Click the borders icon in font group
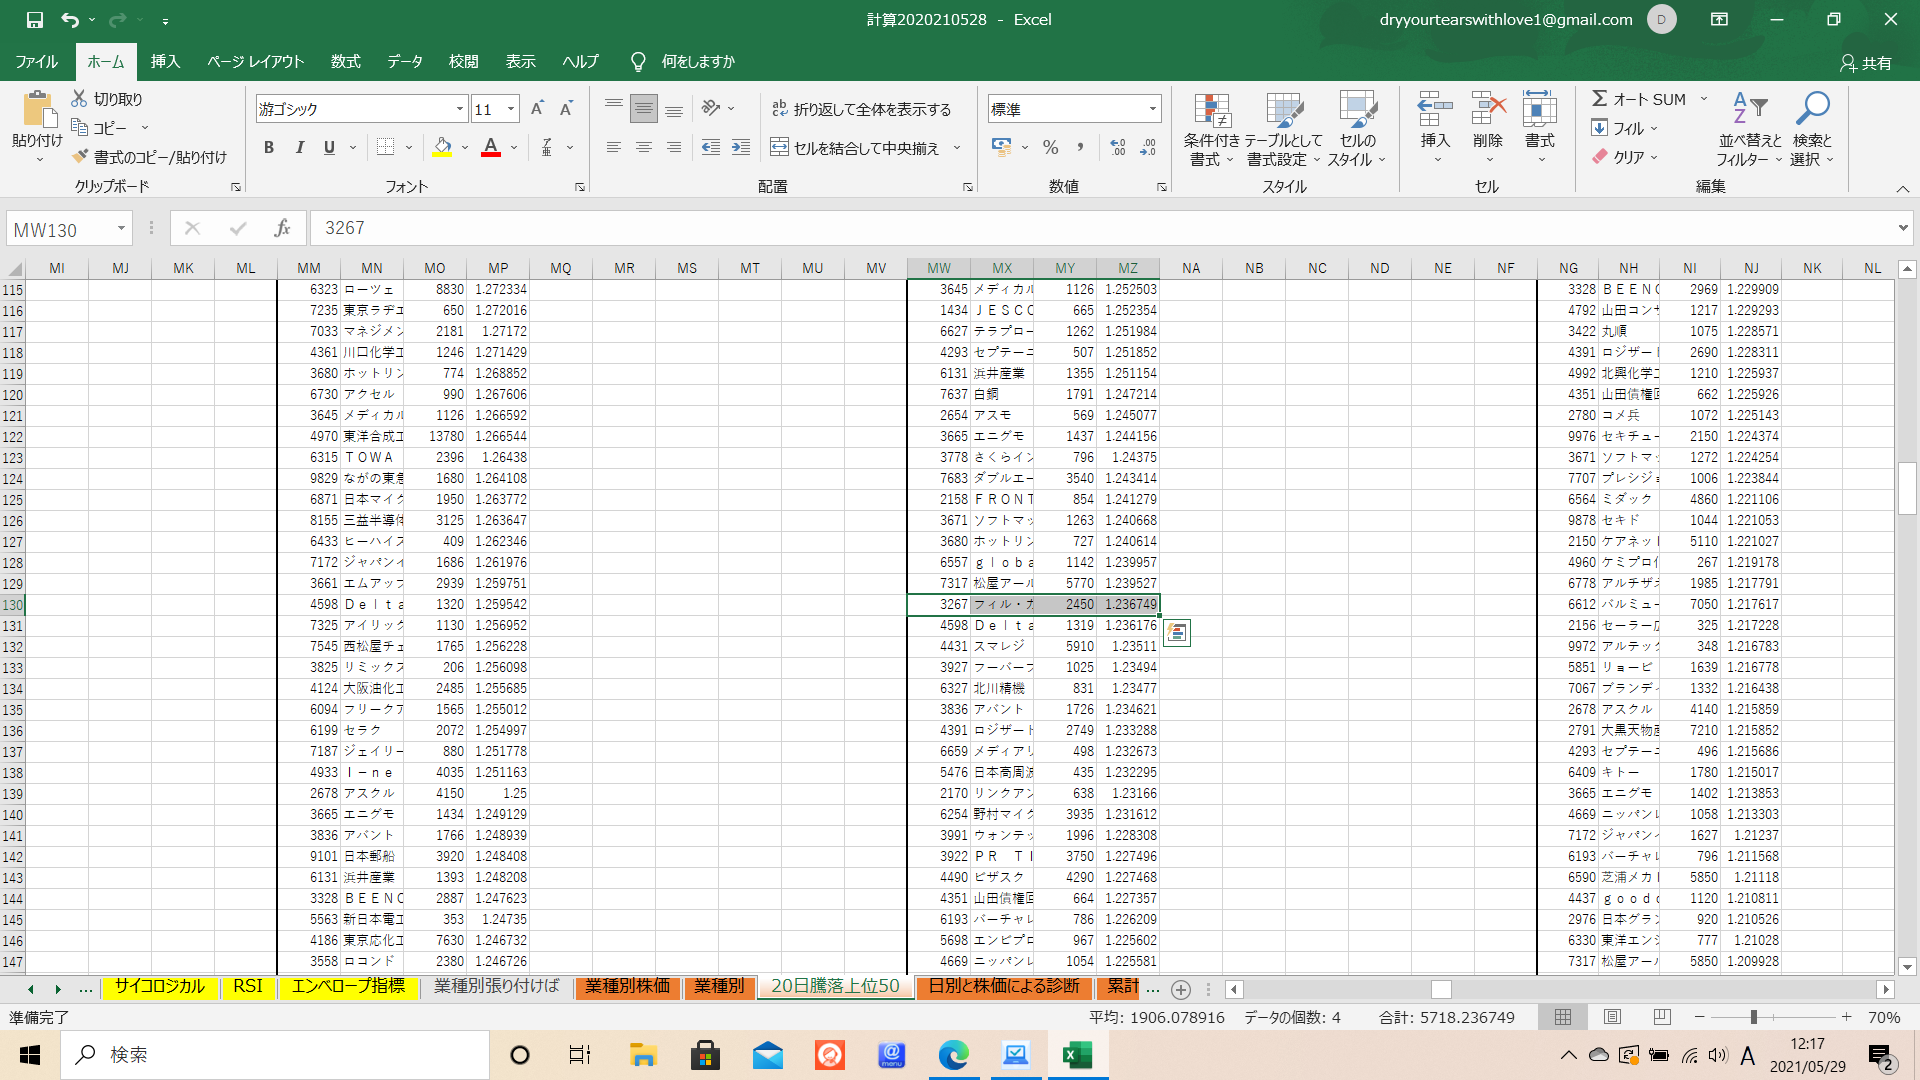Screen dimensions: 1920x1080 385,148
